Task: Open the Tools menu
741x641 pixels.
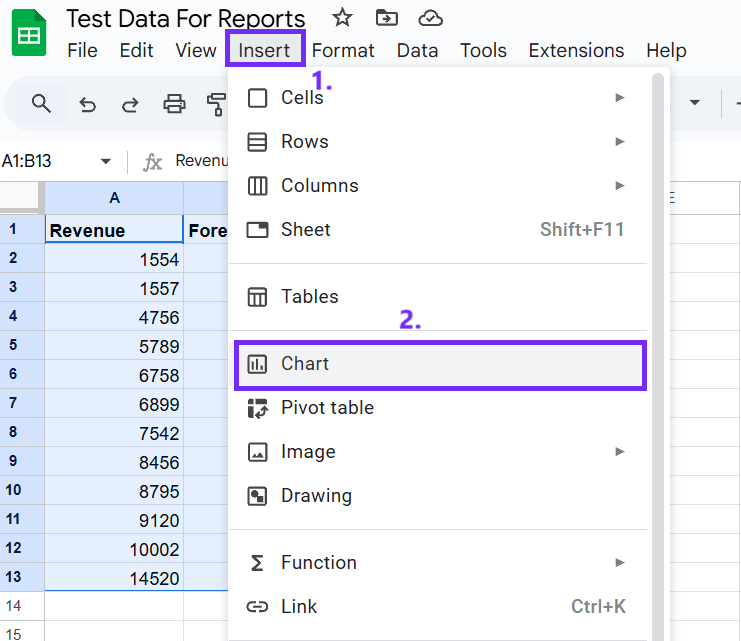Action: pyautogui.click(x=483, y=50)
